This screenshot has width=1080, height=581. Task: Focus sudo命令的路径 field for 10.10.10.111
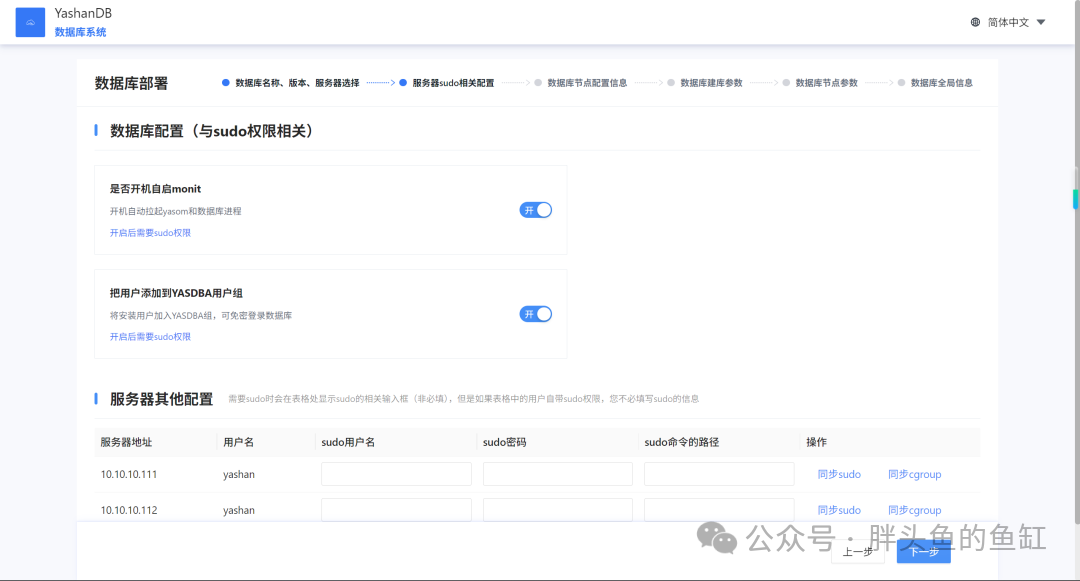click(x=719, y=474)
